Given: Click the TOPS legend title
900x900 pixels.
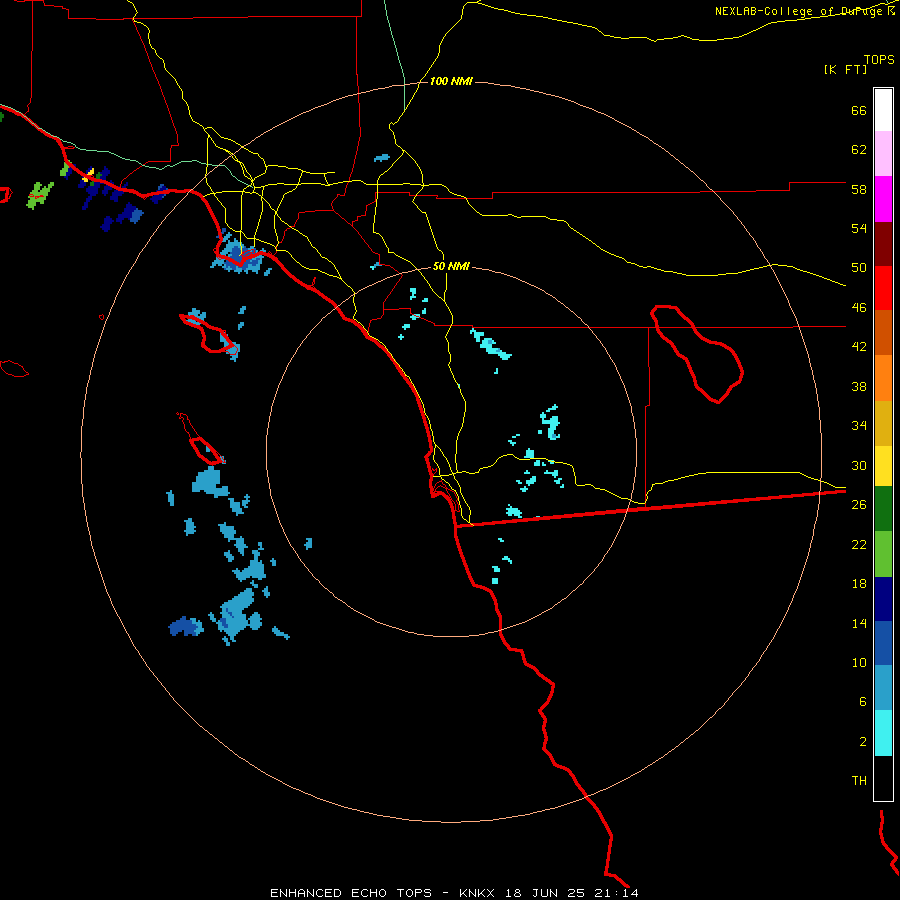Looking at the screenshot, I should point(879,60).
